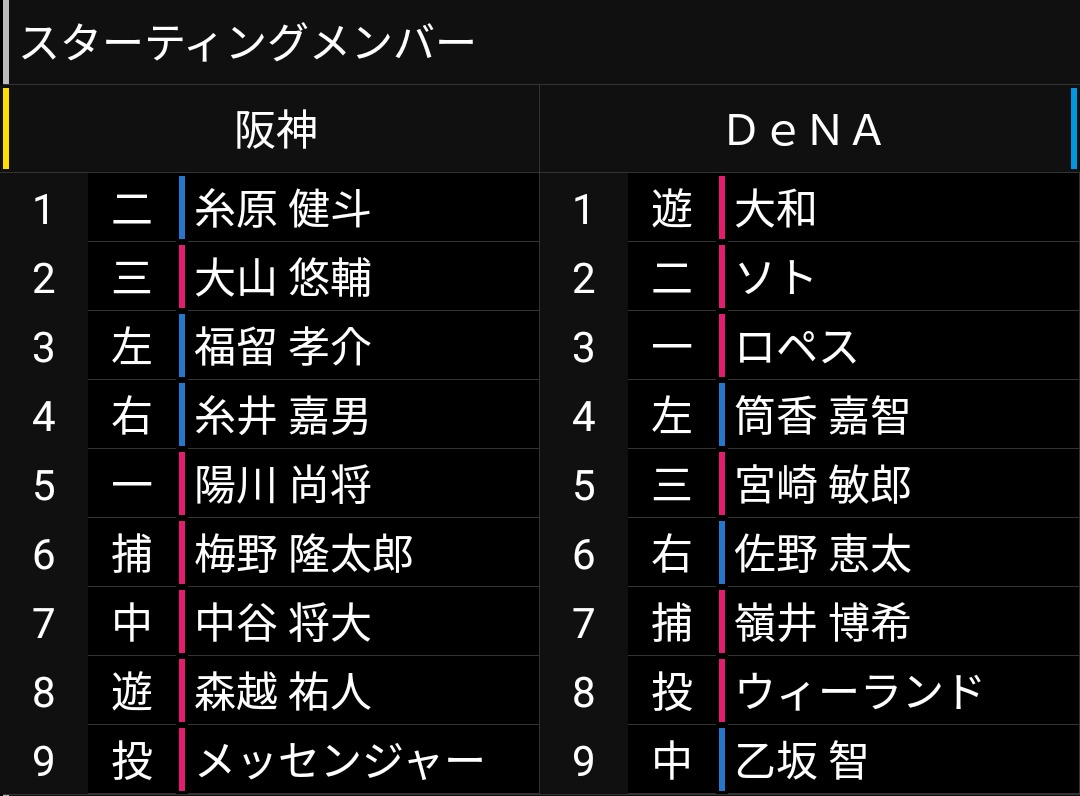Select the 阪神 team header

tap(276, 129)
